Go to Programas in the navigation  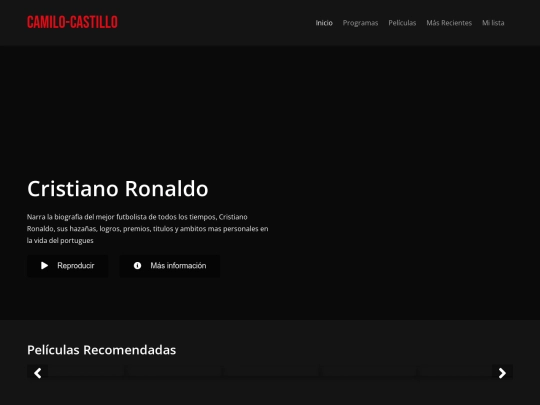tap(360, 23)
